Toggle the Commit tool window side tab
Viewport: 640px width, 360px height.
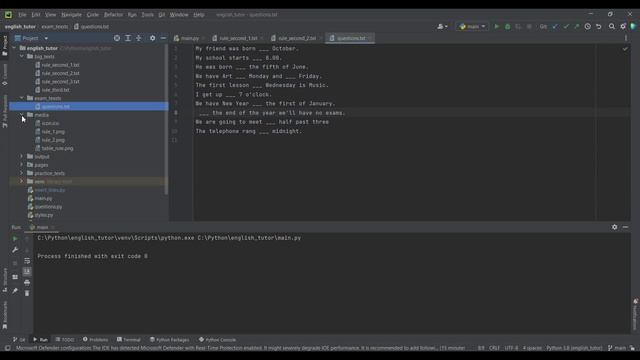pos(5,76)
